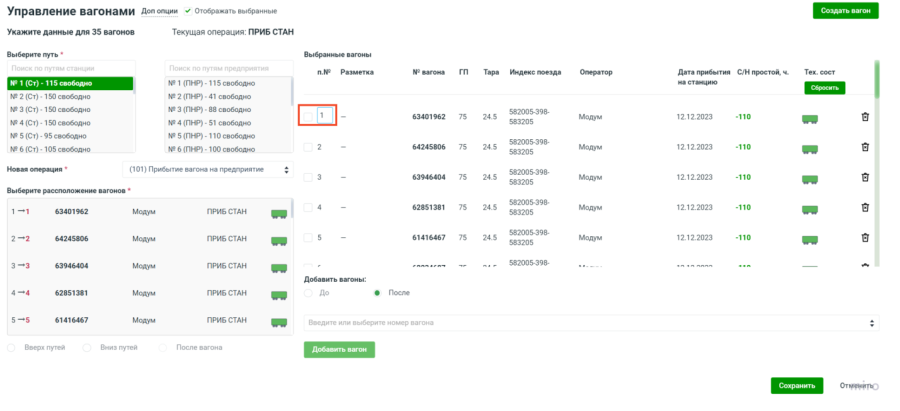The height and width of the screenshot is (411, 900).
Task: Click 'Создать вагон' button
Action: (845, 11)
